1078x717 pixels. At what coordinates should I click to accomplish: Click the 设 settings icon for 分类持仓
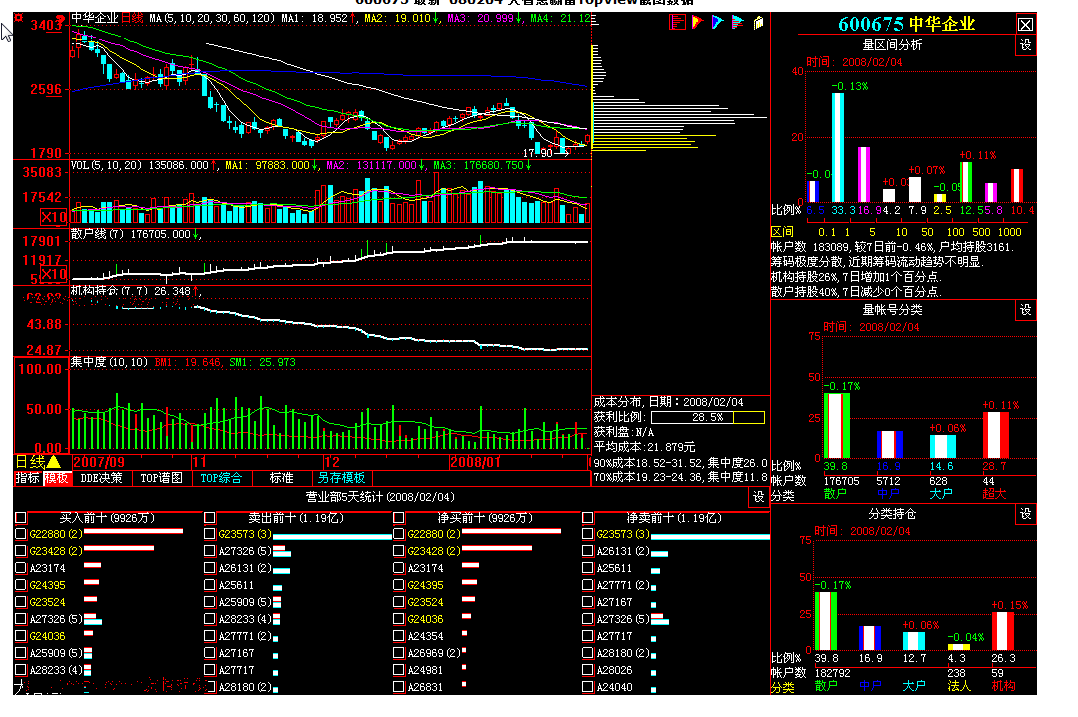1025,514
